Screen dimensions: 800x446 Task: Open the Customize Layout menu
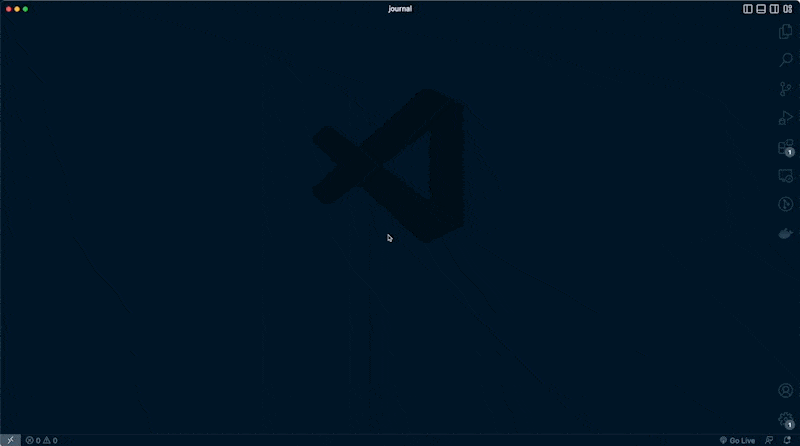[x=787, y=9]
